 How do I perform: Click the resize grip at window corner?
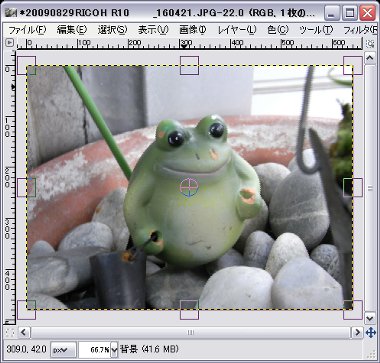point(370,354)
